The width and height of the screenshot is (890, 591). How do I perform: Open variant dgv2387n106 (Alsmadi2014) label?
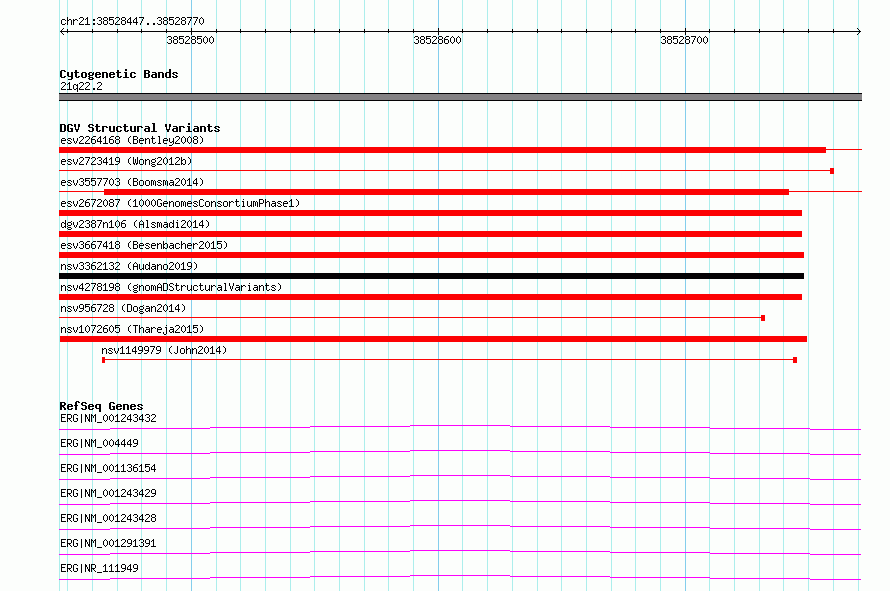[x=135, y=224]
